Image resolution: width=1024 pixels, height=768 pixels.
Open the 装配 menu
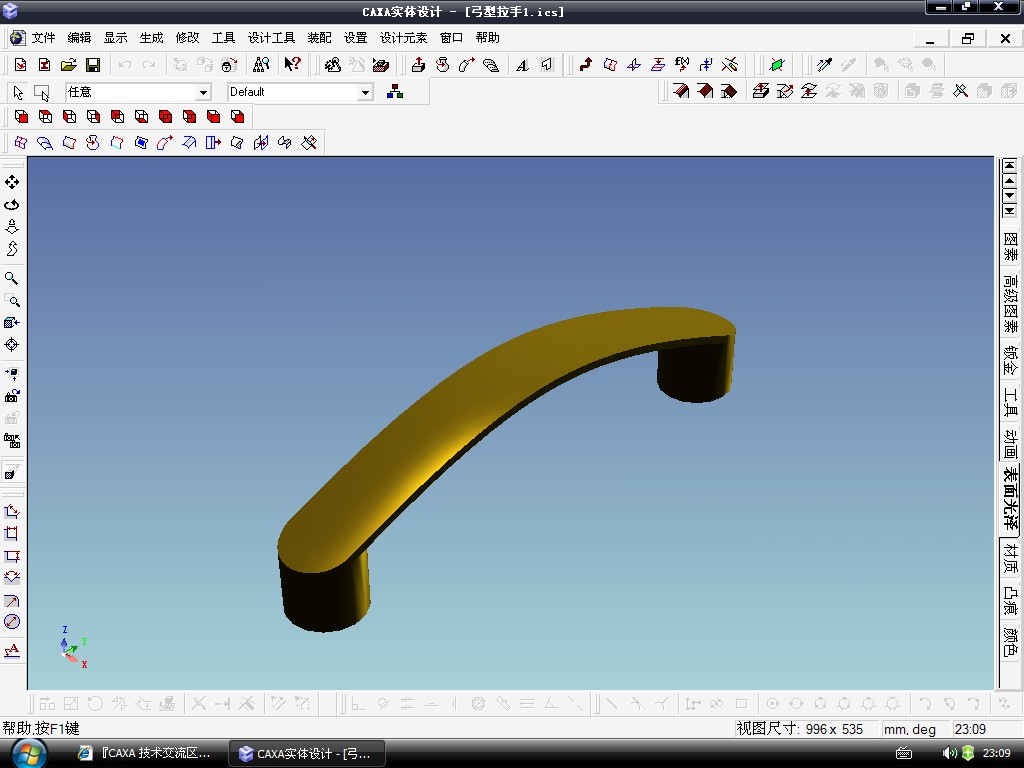pyautogui.click(x=320, y=38)
